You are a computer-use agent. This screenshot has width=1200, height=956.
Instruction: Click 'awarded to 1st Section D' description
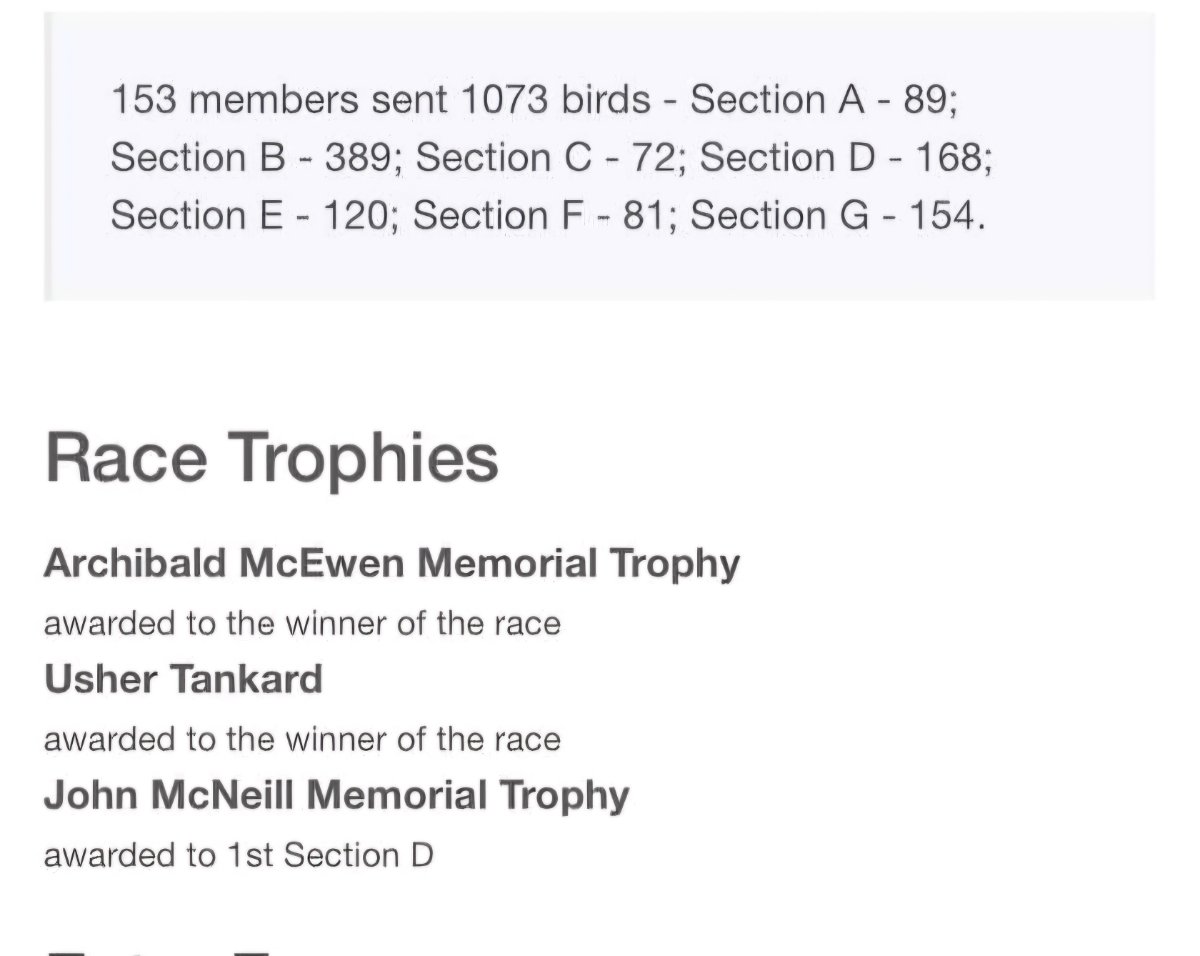(x=239, y=856)
